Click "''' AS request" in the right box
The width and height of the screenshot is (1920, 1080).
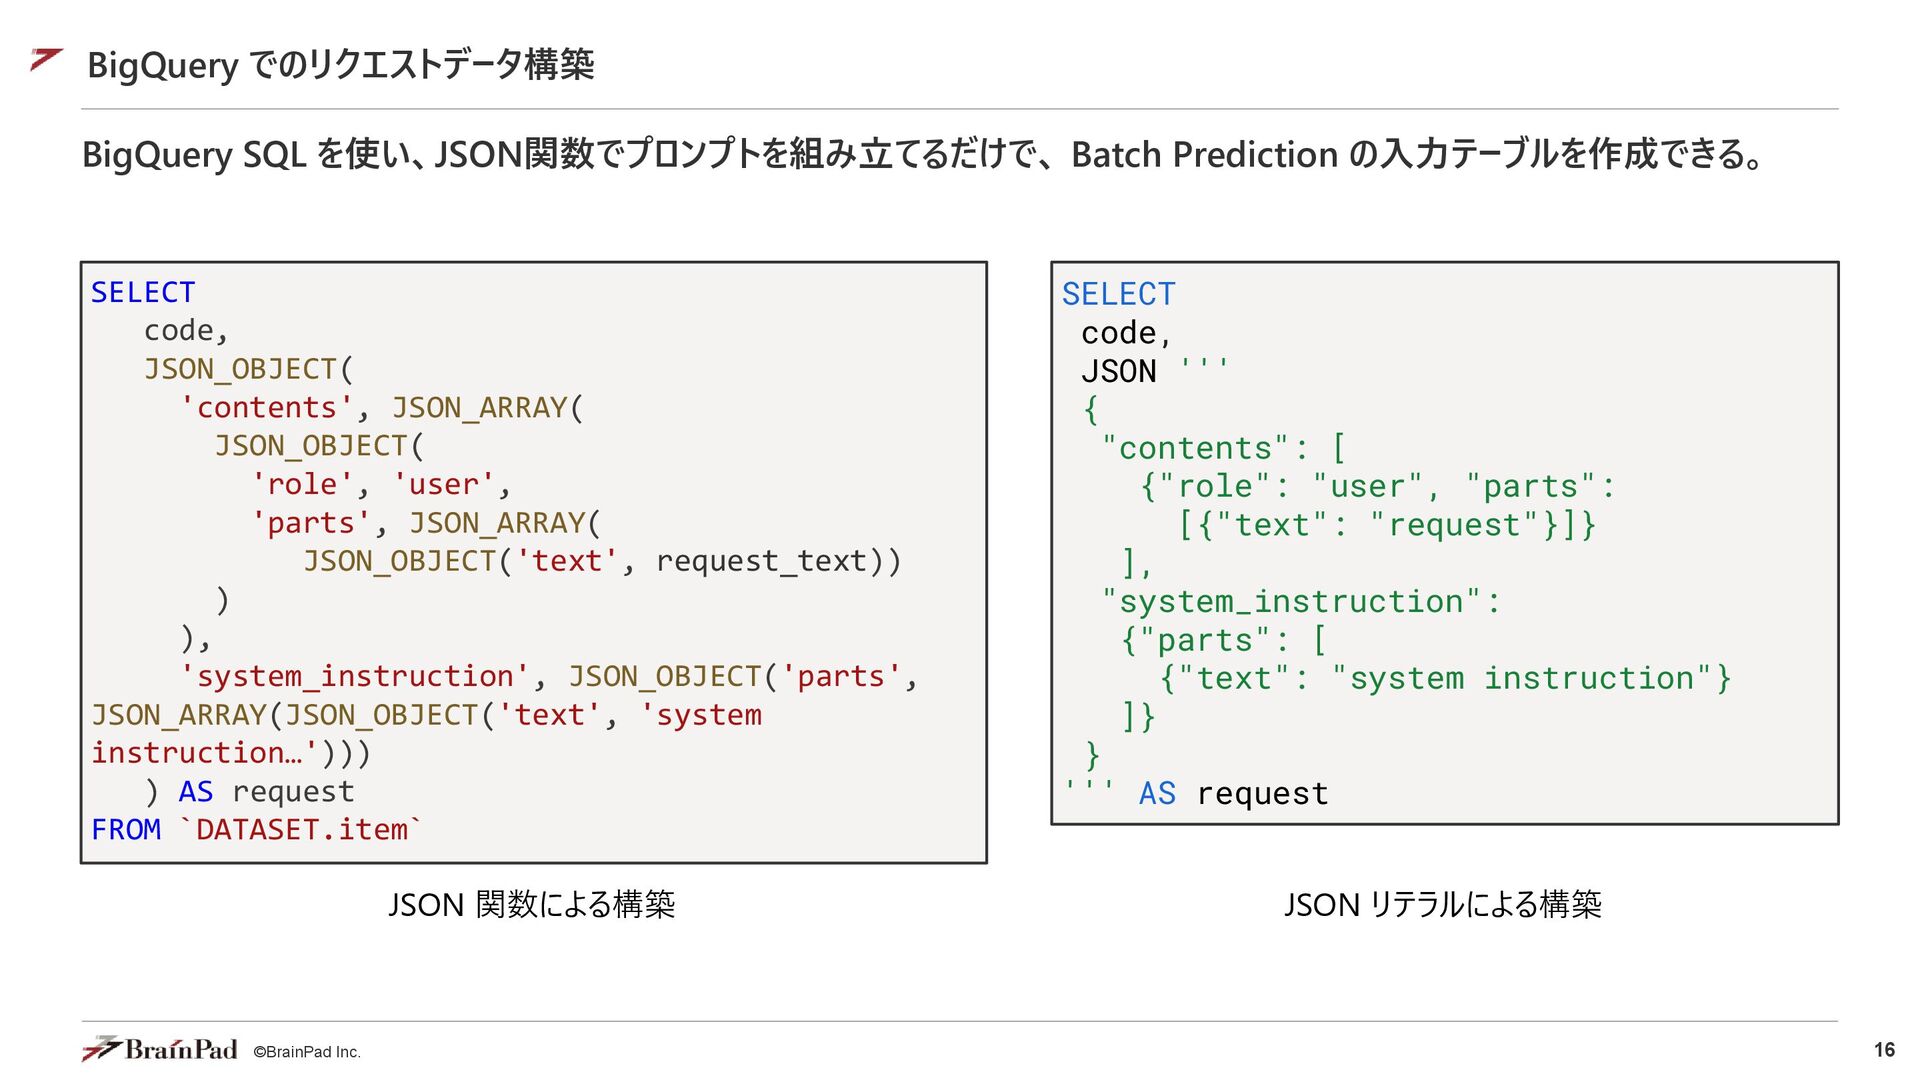point(1196,794)
